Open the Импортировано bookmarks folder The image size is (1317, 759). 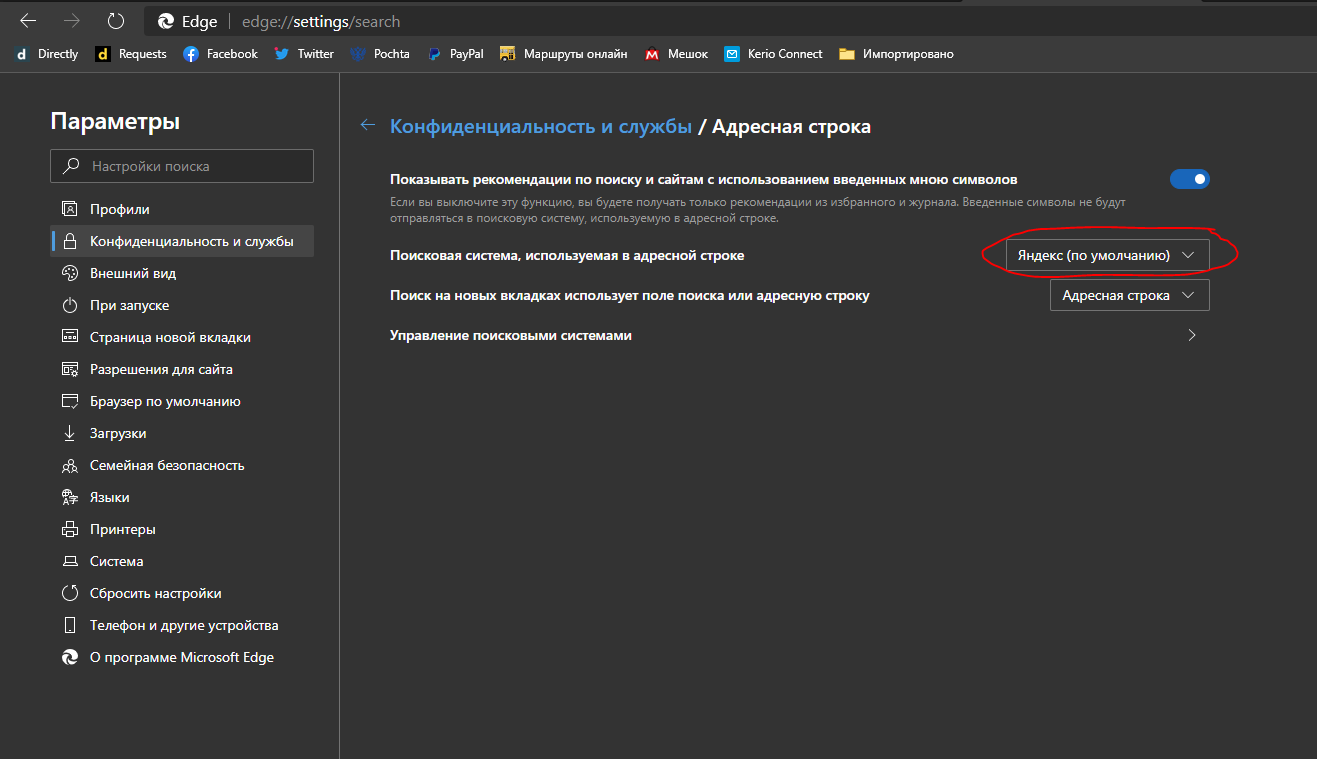tap(896, 54)
